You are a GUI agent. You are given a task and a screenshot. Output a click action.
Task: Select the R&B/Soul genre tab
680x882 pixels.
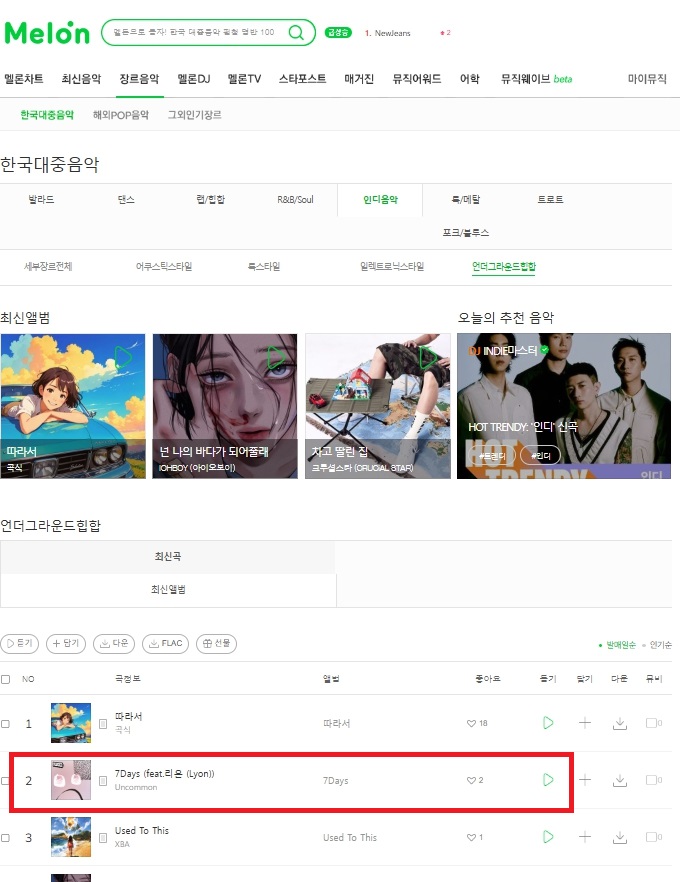(x=295, y=200)
